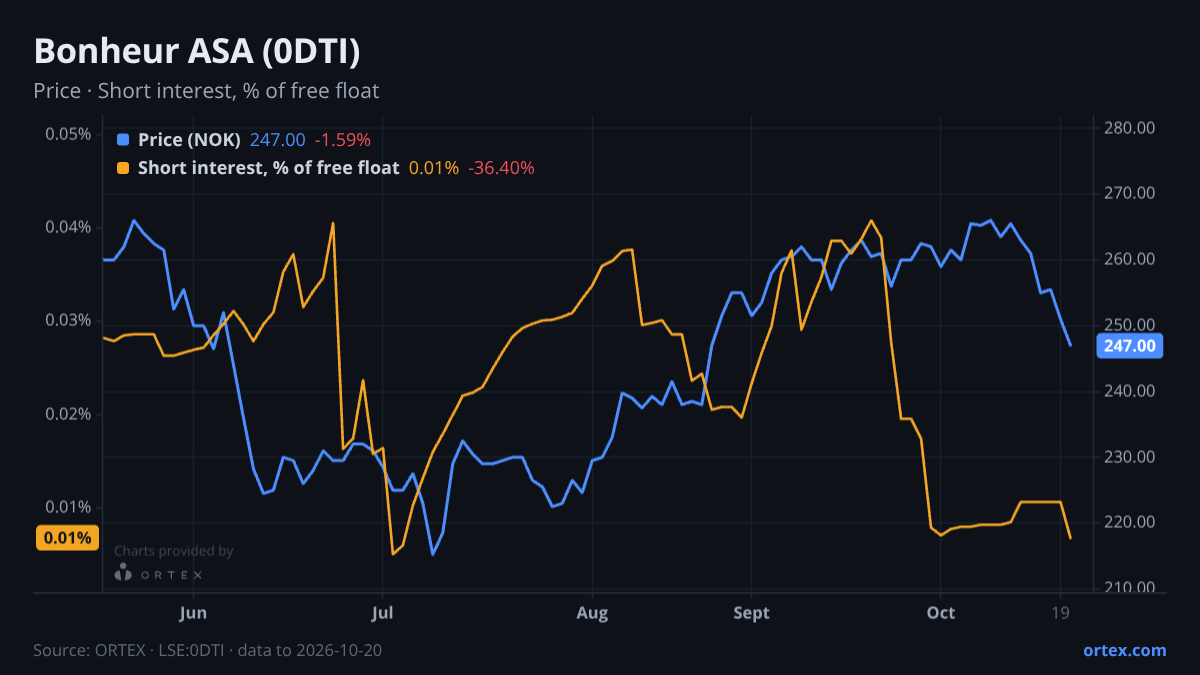Viewport: 1200px width, 675px height.
Task: Open the ortex.com link
Action: click(1125, 650)
